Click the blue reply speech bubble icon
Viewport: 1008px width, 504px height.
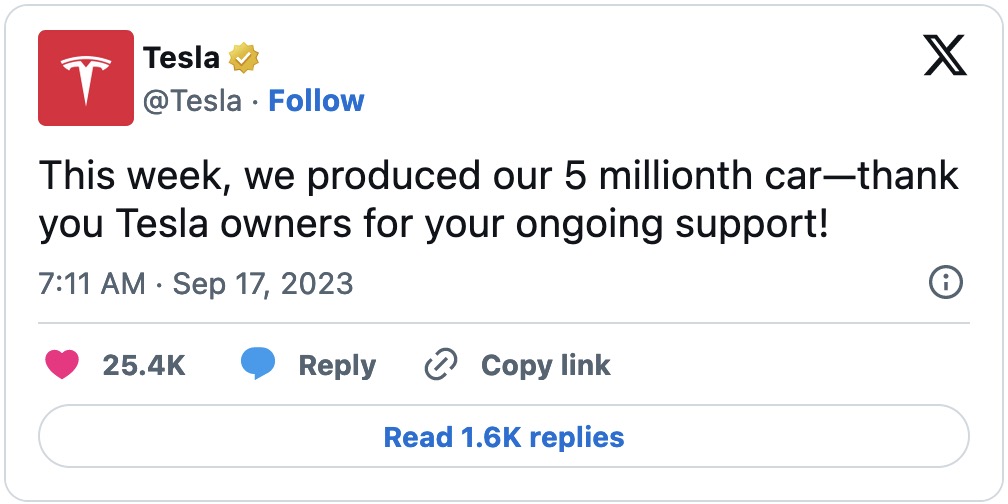pos(258,365)
